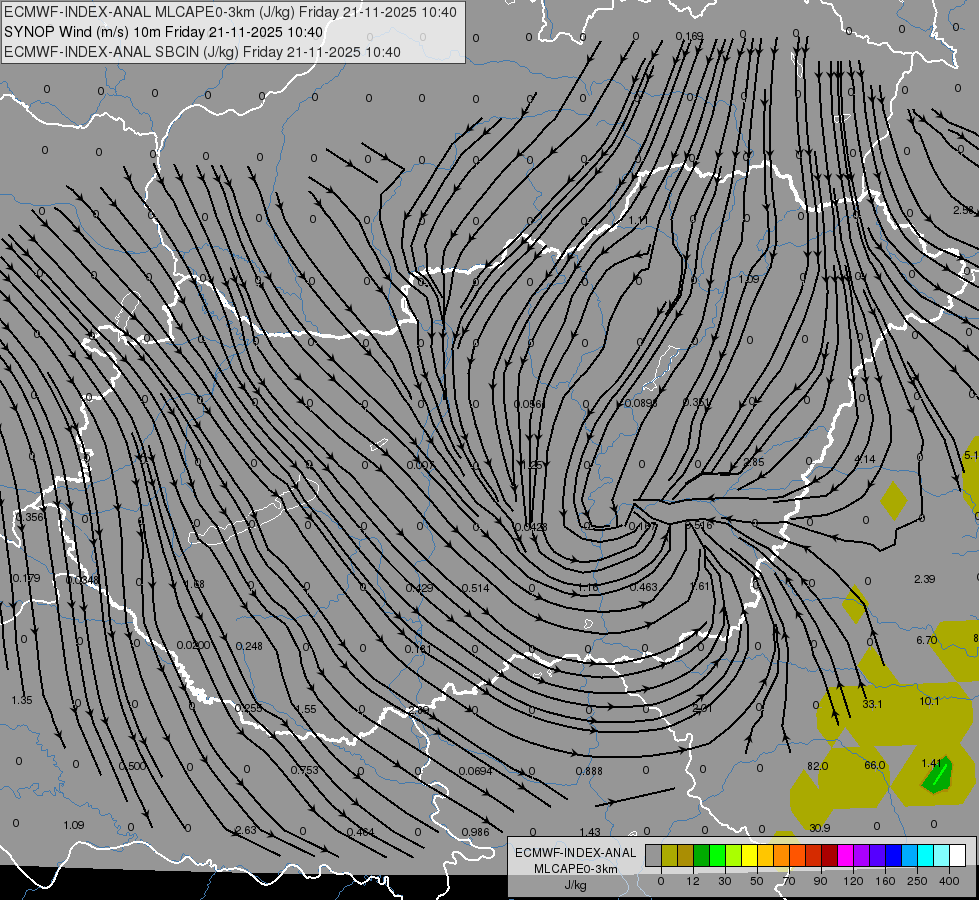Click the map value 82.0
This screenshot has height=900, width=979.
(817, 766)
